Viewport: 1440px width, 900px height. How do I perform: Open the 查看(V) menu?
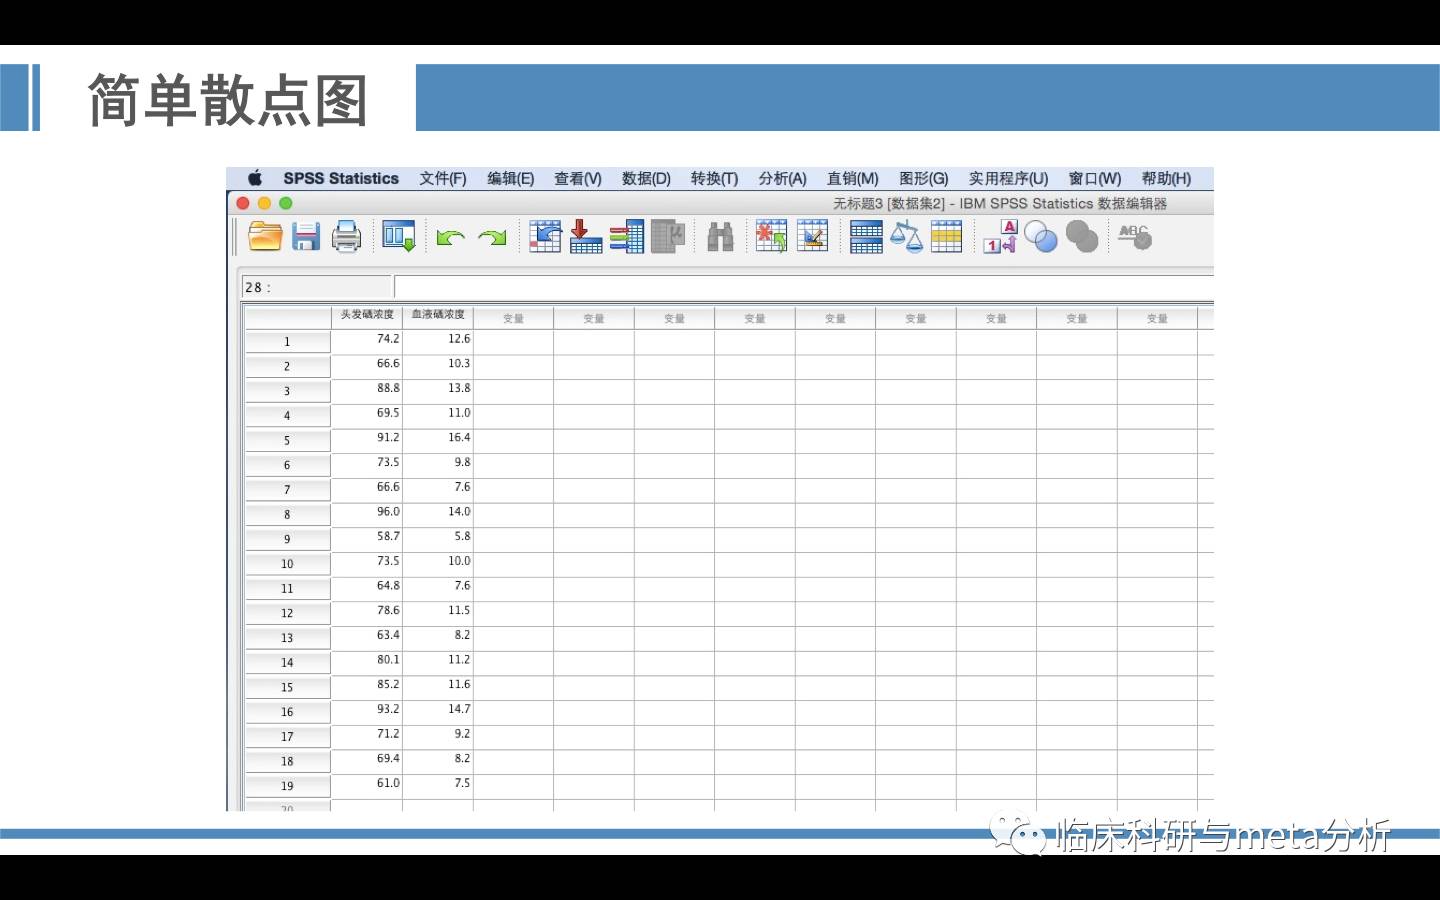pos(578,178)
